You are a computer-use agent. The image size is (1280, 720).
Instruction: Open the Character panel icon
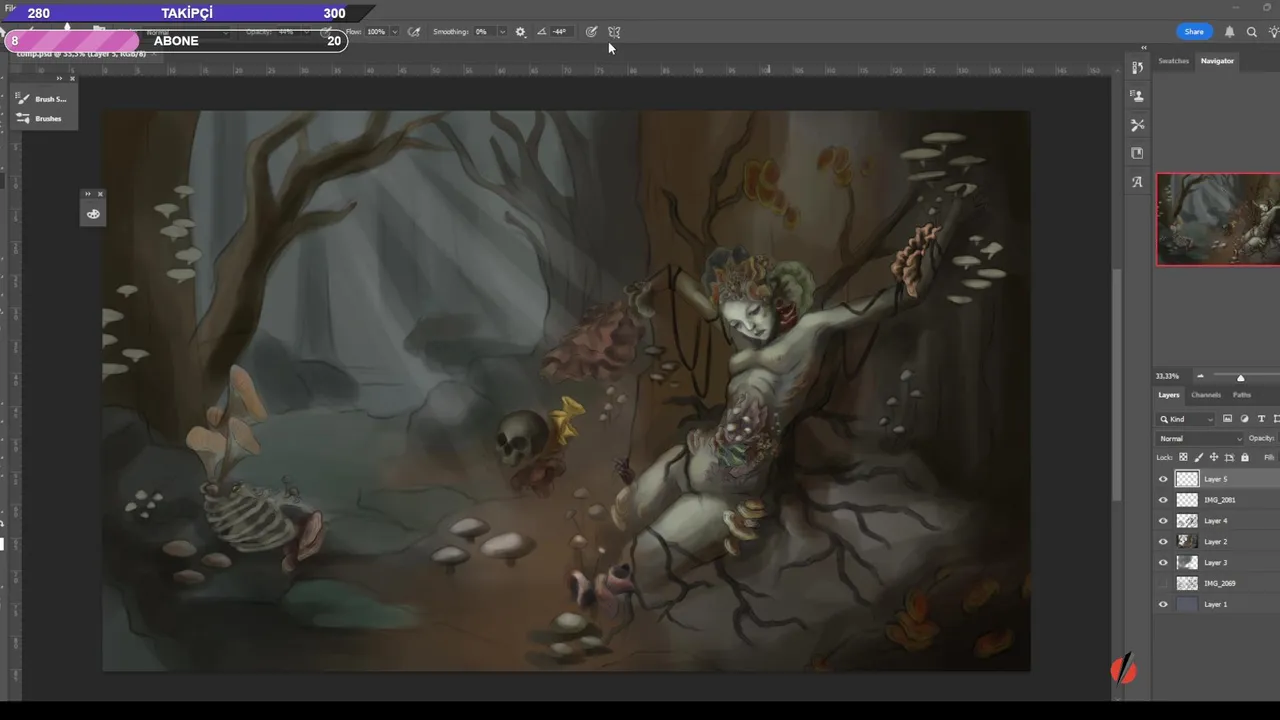(1137, 182)
